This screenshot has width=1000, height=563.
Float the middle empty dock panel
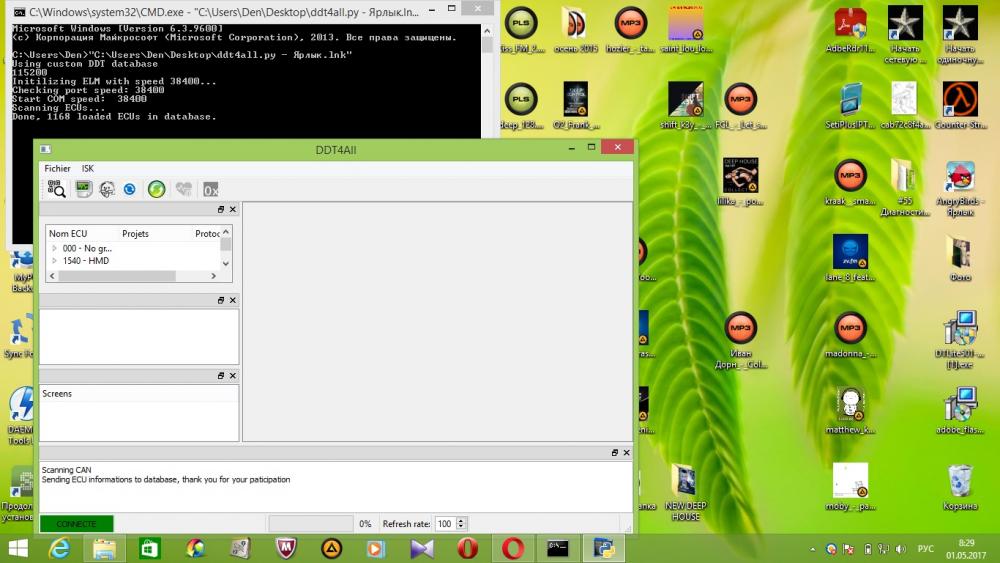[x=221, y=300]
